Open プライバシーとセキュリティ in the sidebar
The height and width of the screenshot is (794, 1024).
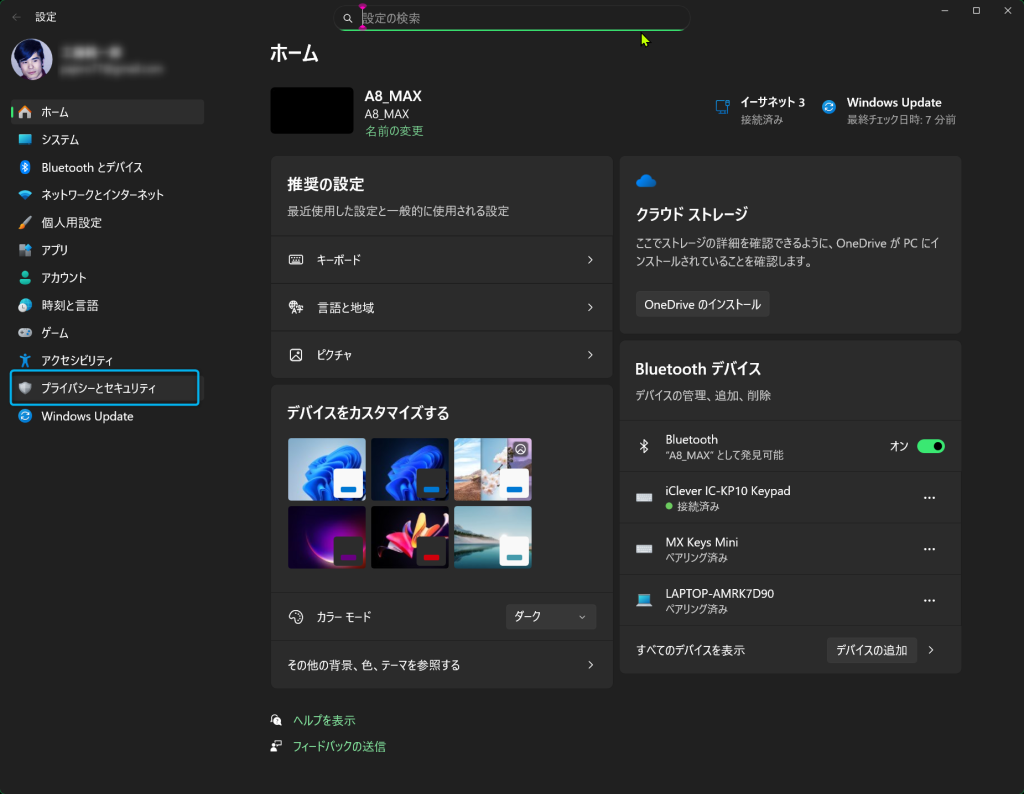point(105,388)
